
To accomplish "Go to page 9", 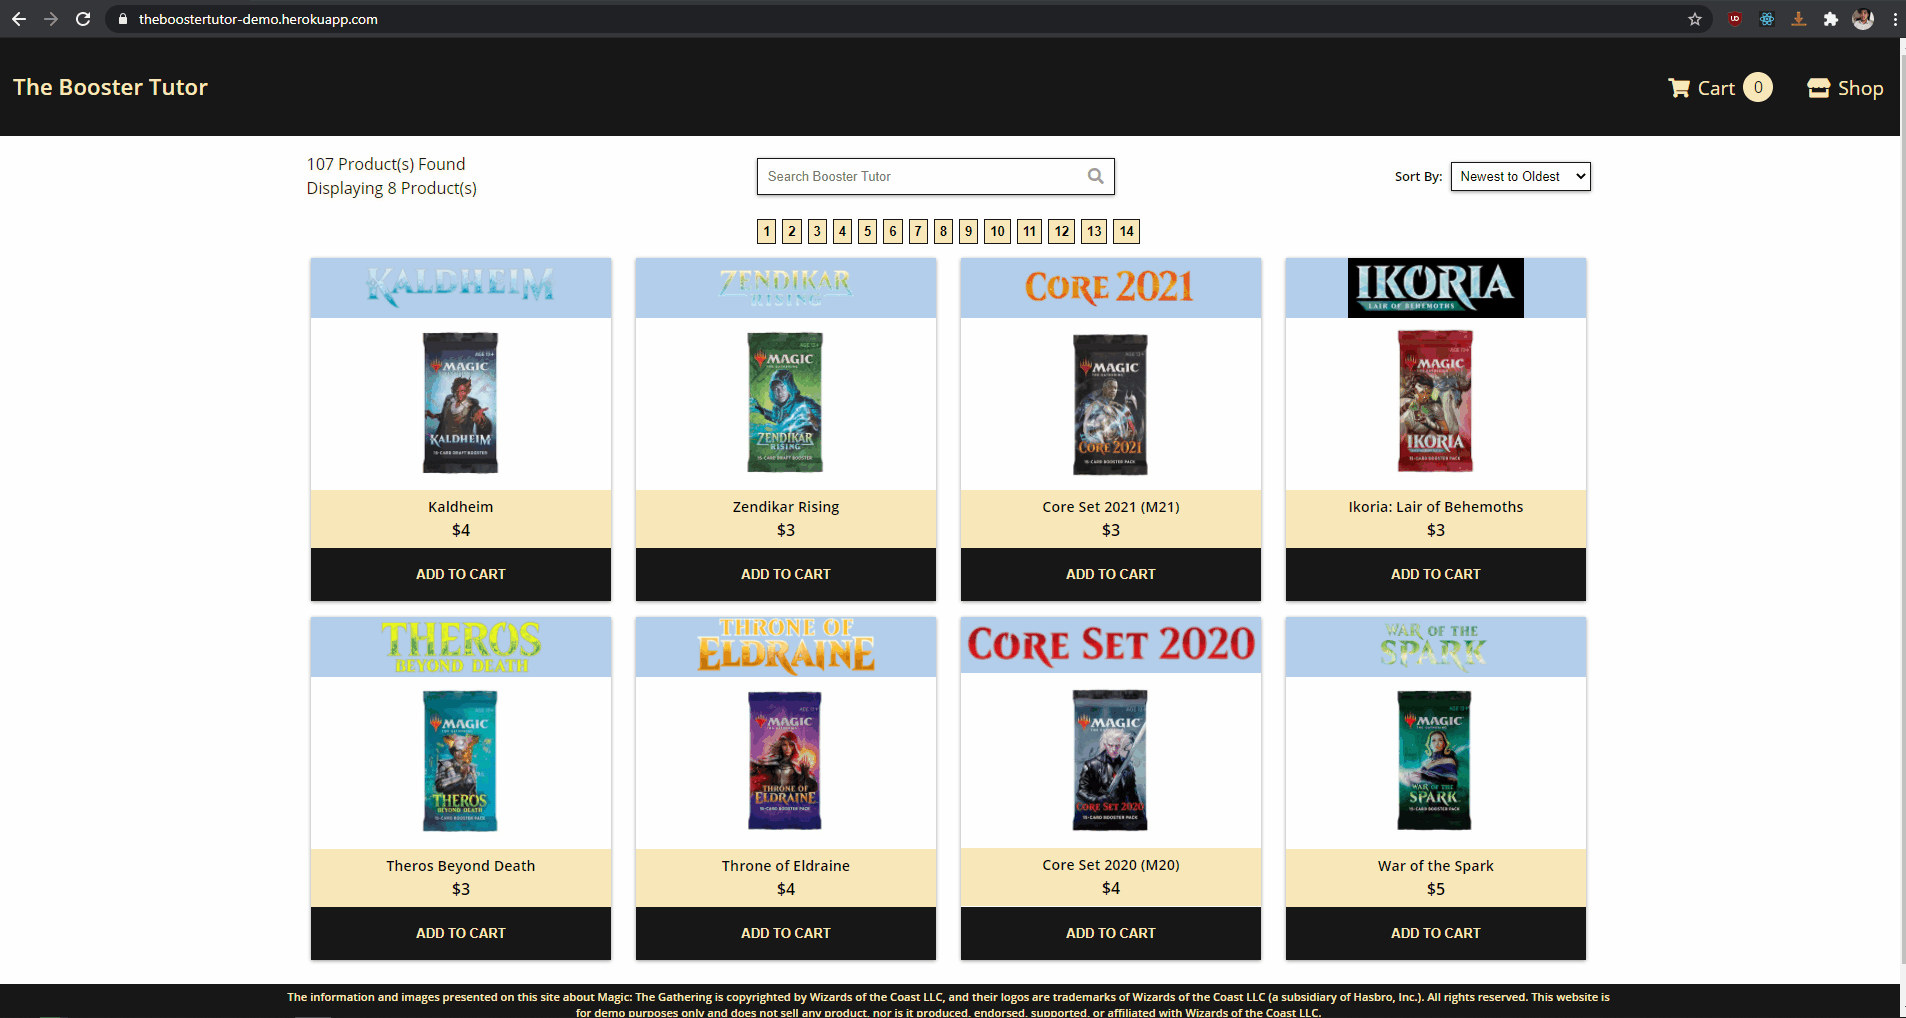I will click(969, 231).
